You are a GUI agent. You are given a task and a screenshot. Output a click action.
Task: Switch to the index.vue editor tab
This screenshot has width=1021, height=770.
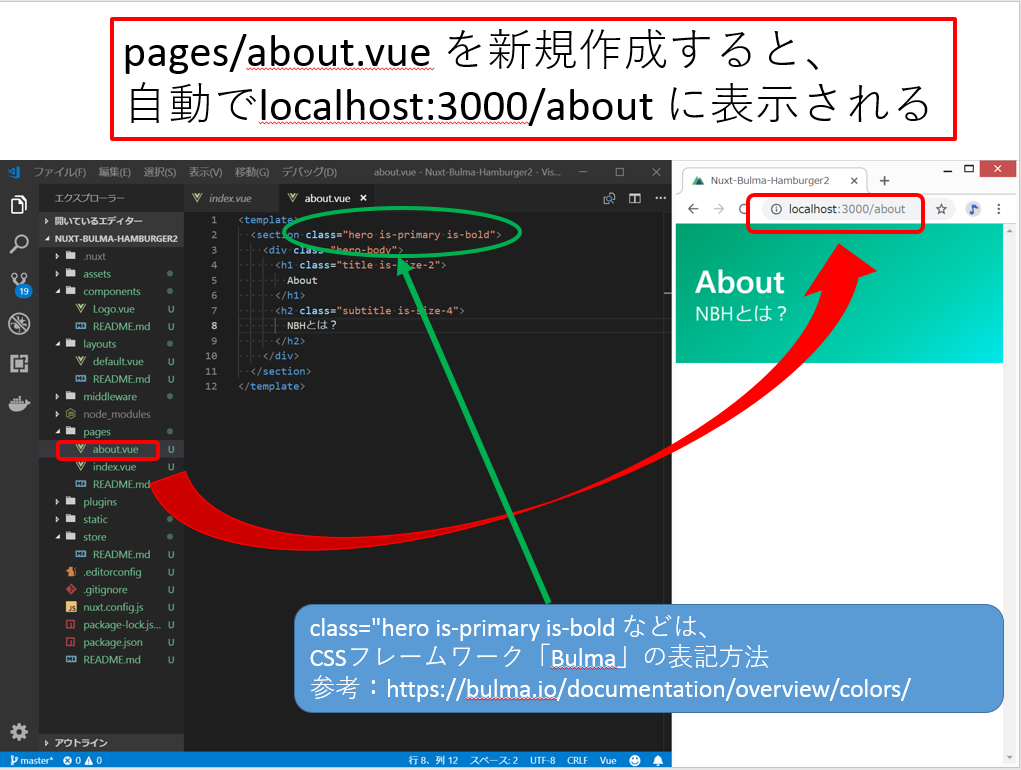pos(229,198)
